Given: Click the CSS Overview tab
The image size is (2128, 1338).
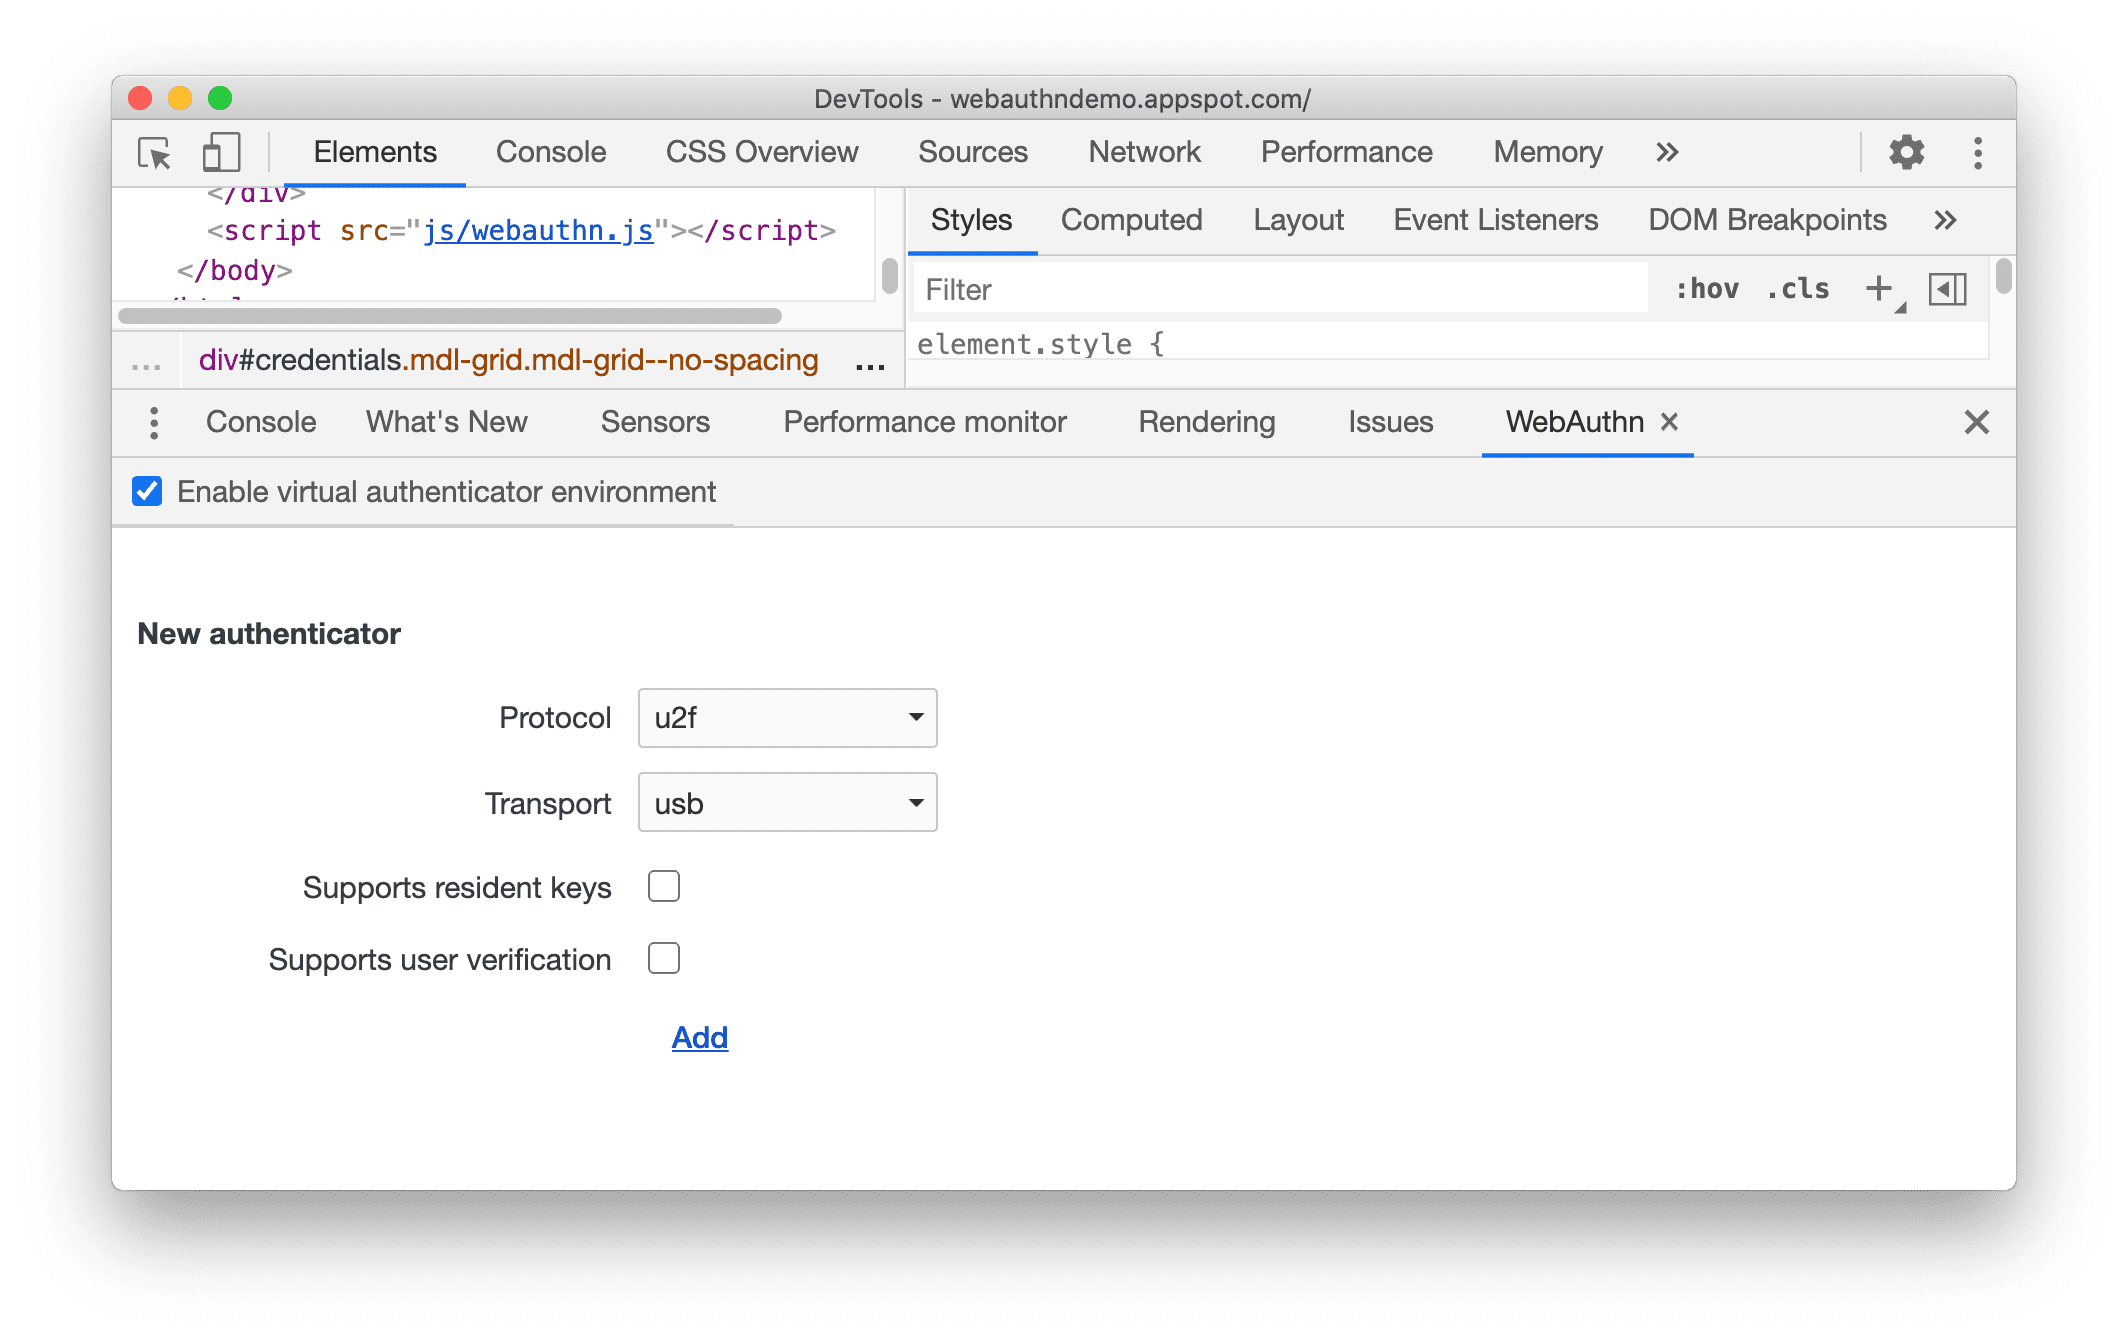Looking at the screenshot, I should (761, 153).
